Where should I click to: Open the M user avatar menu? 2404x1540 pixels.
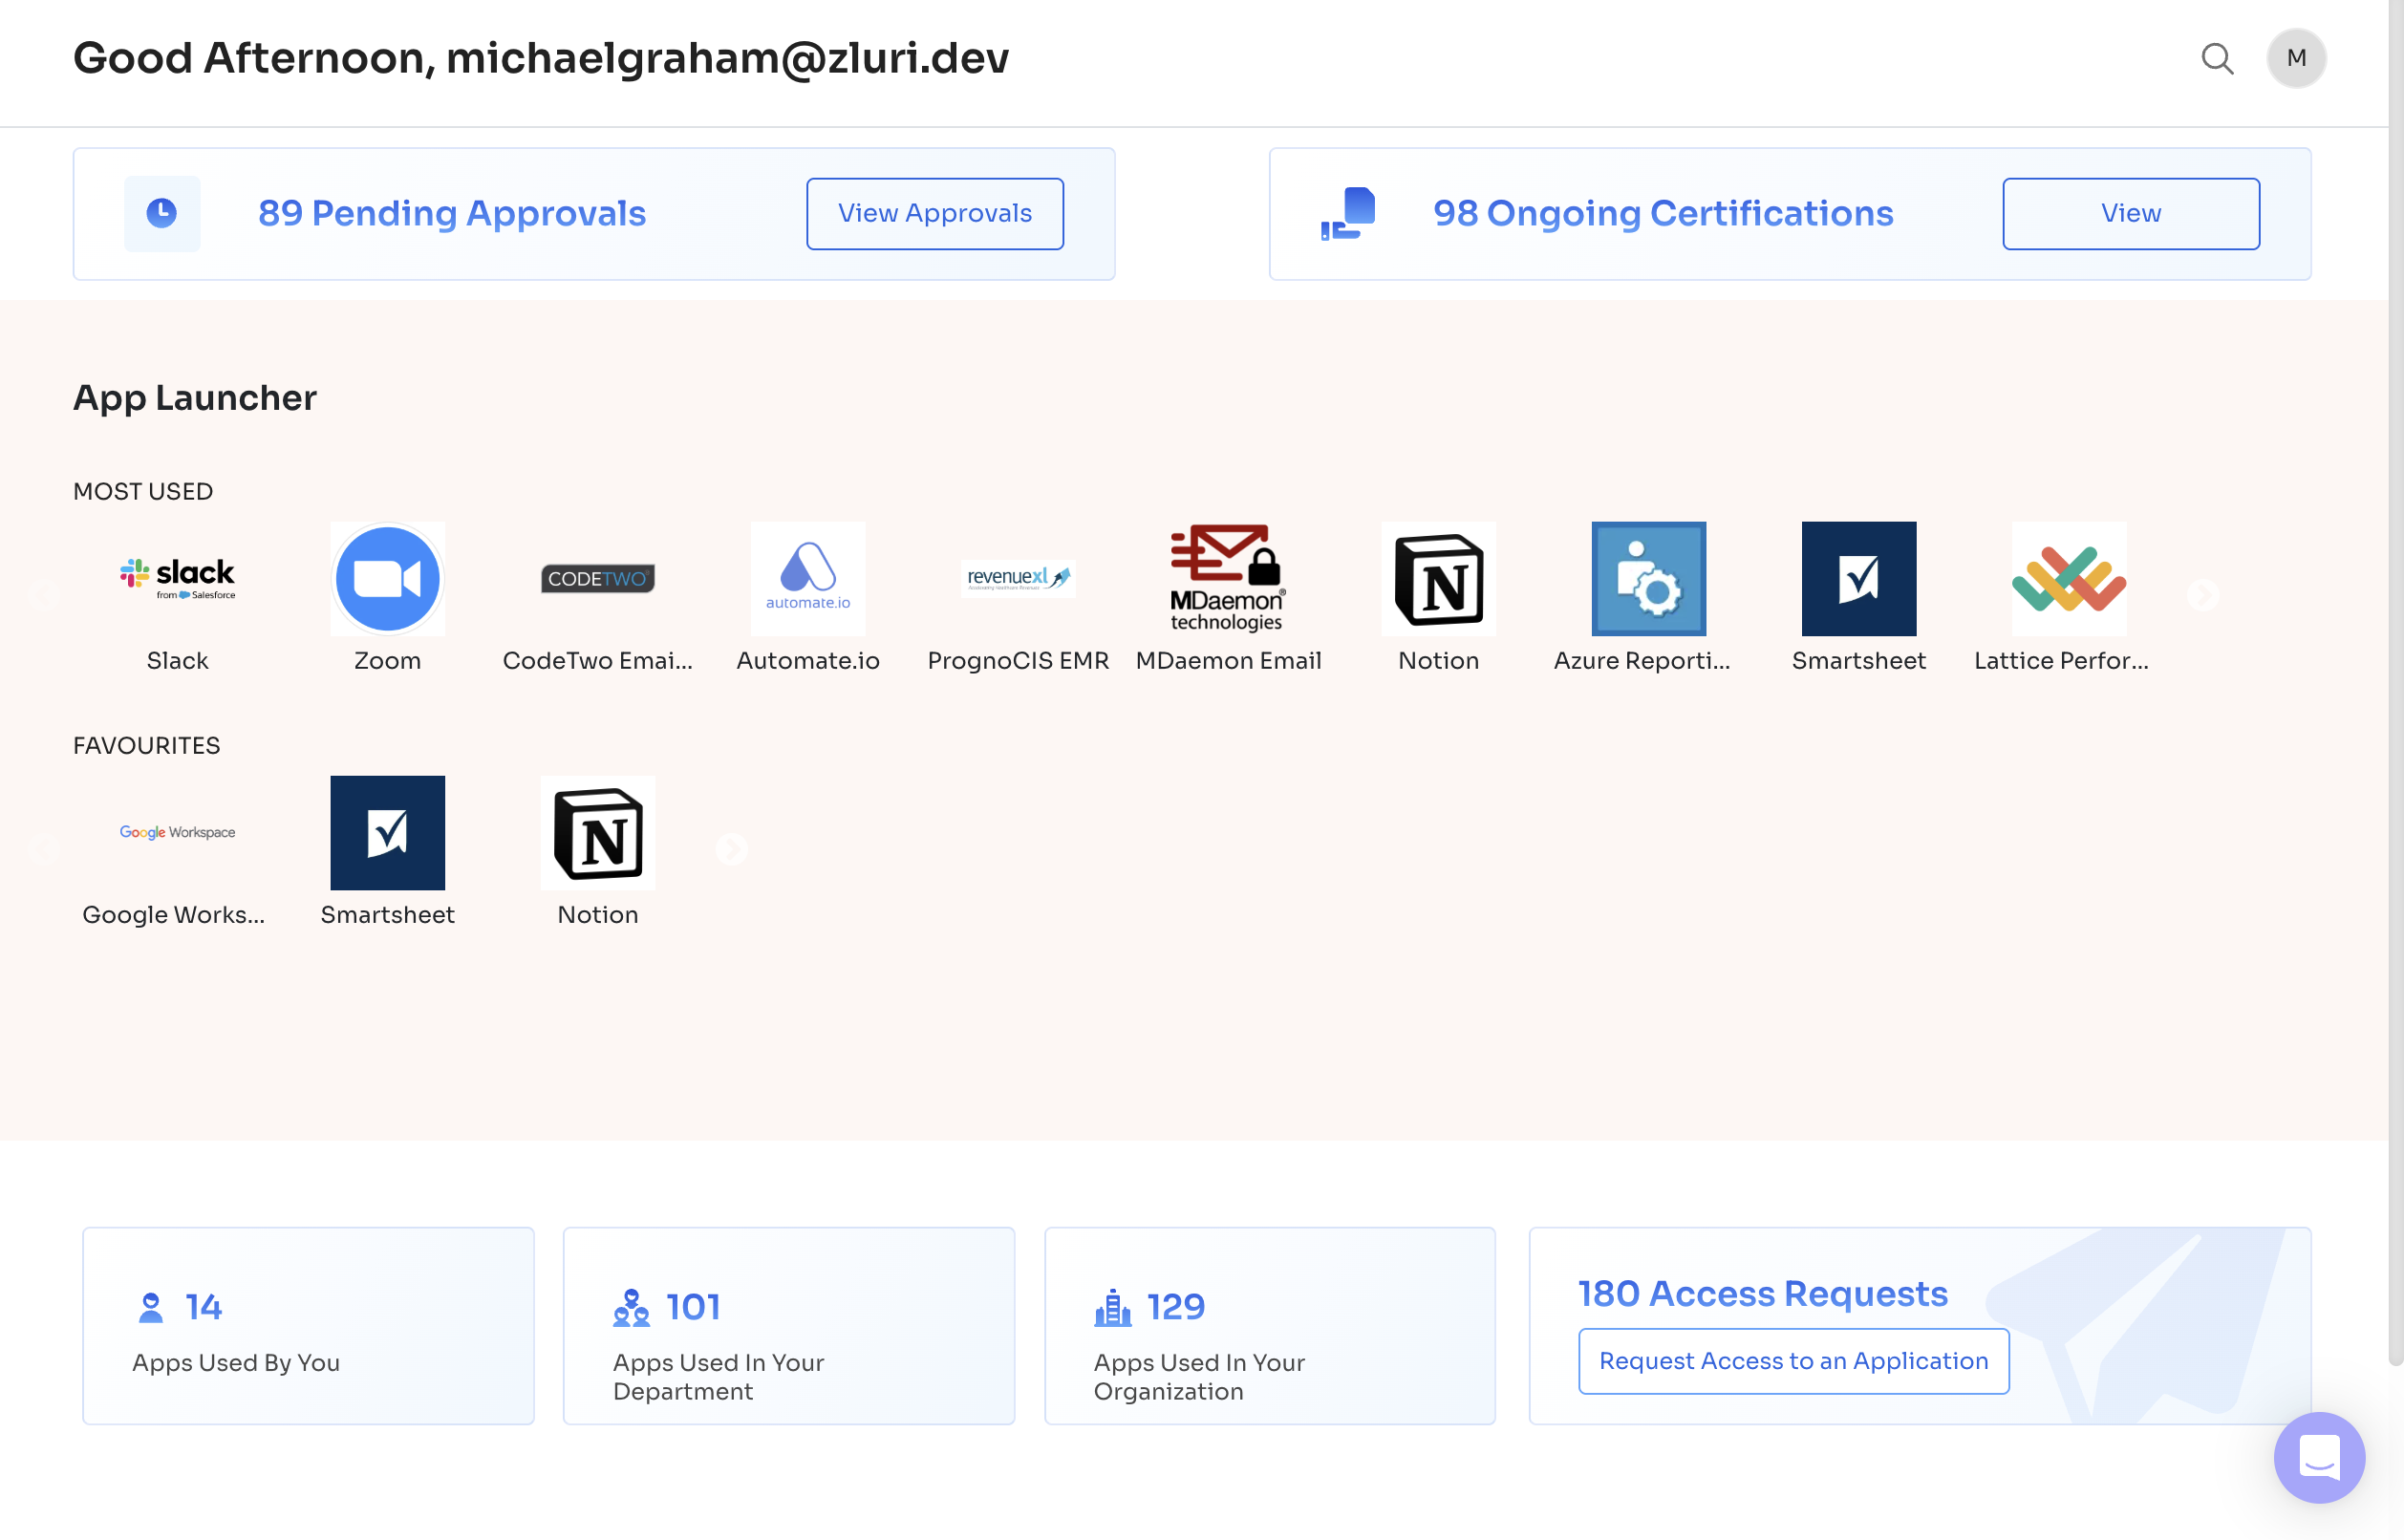tap(2296, 58)
